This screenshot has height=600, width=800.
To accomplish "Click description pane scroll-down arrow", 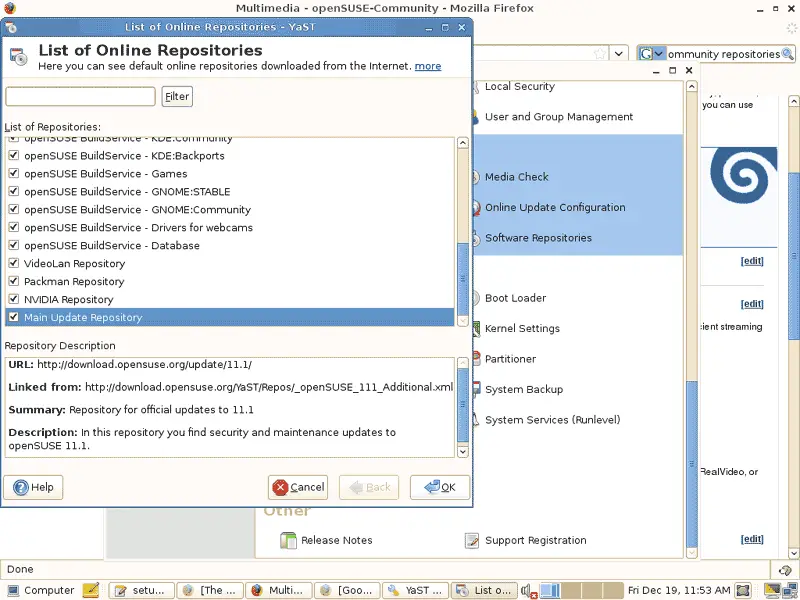I will pyautogui.click(x=463, y=452).
